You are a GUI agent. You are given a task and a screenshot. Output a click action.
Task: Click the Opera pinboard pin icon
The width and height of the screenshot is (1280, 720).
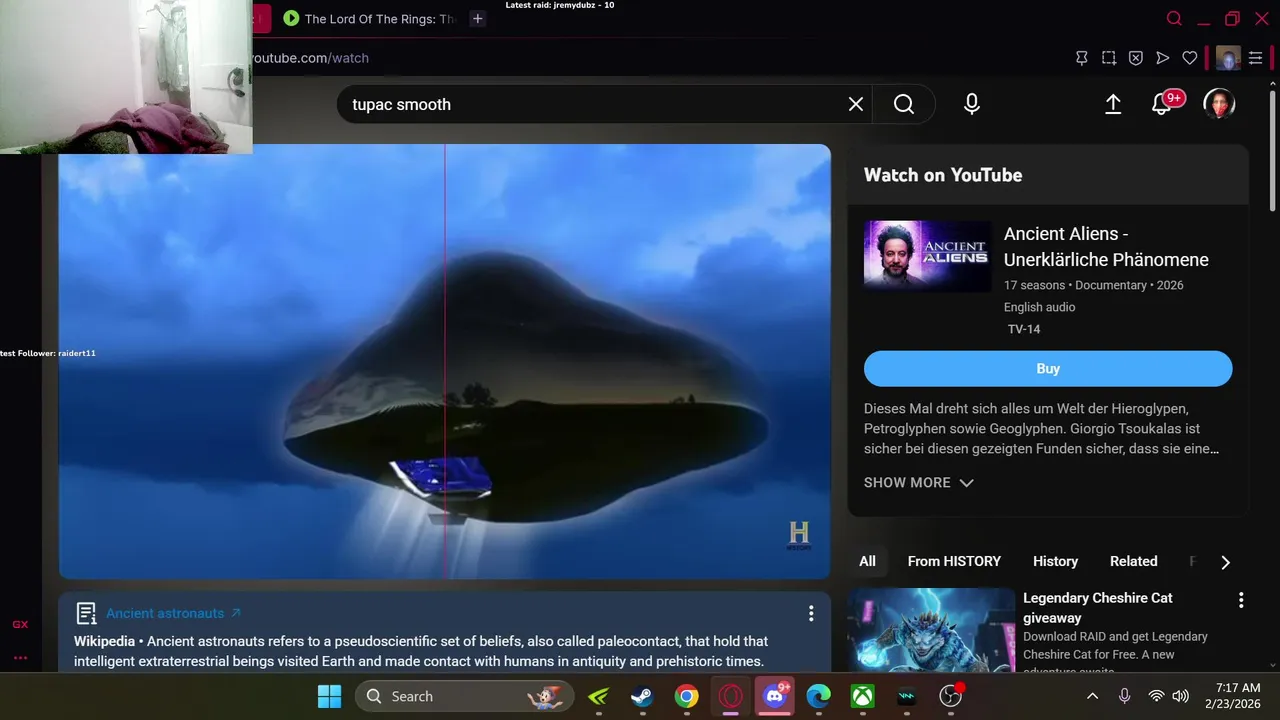[1081, 58]
